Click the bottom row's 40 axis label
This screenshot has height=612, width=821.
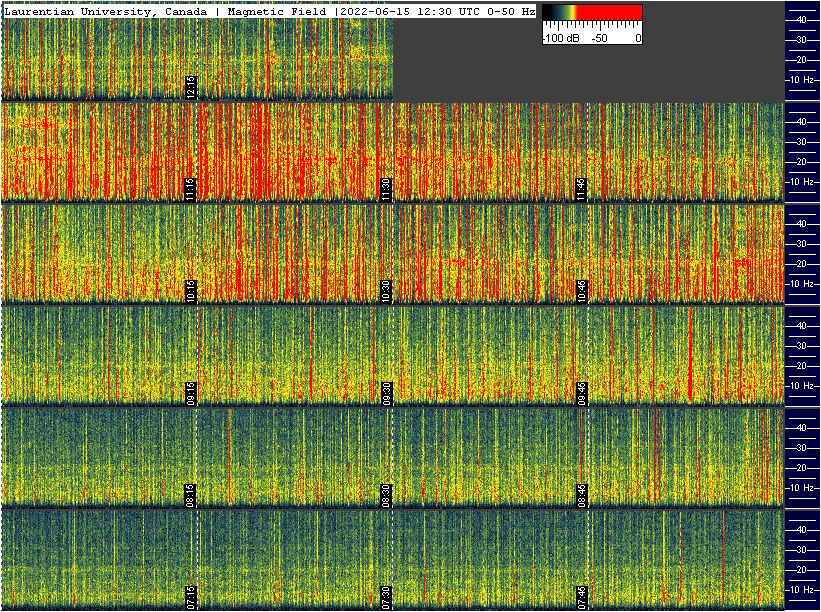[x=802, y=529]
